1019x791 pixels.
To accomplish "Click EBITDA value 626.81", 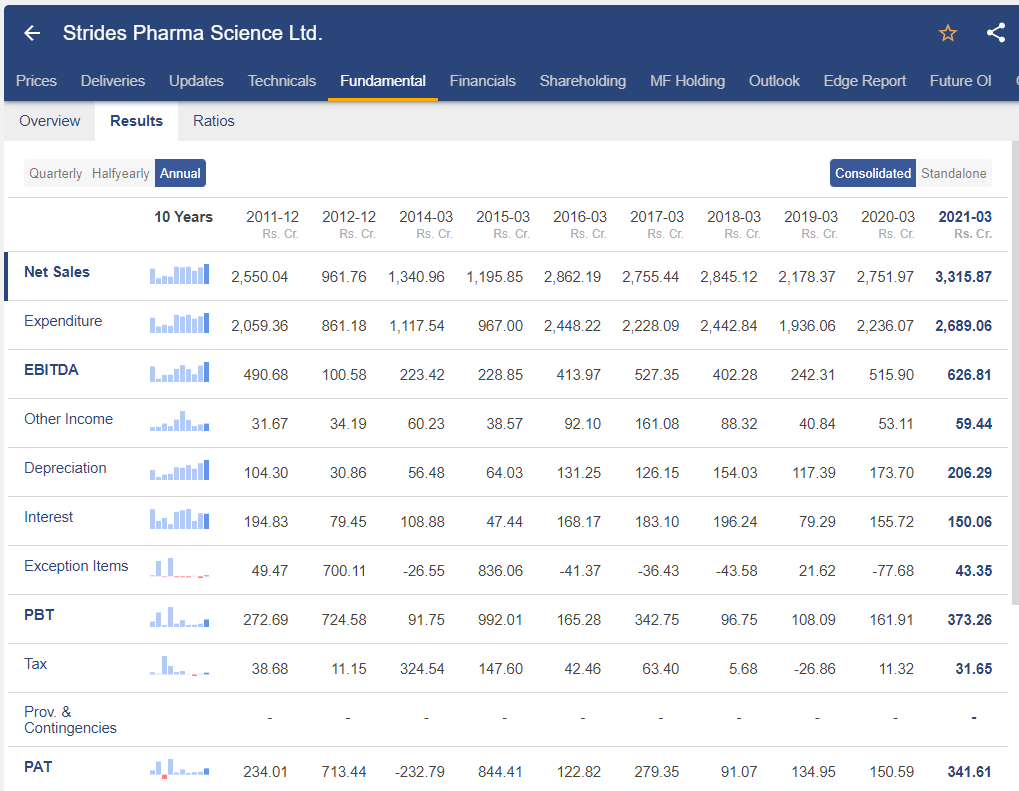I will point(969,375).
